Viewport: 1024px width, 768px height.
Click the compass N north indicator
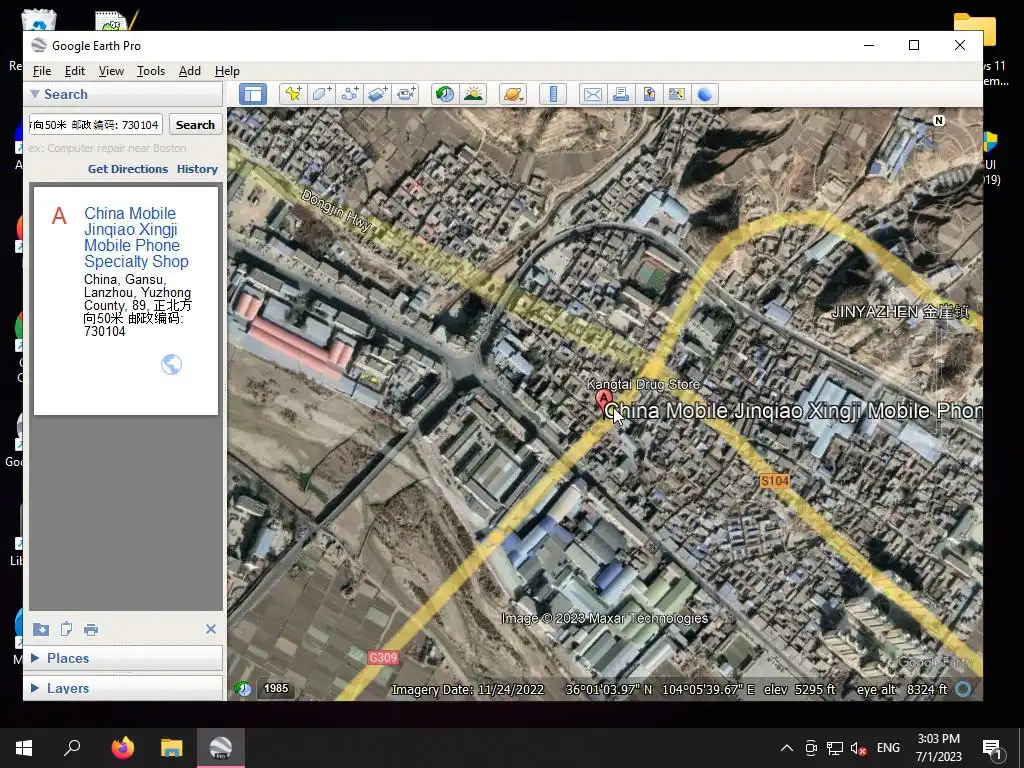point(939,120)
